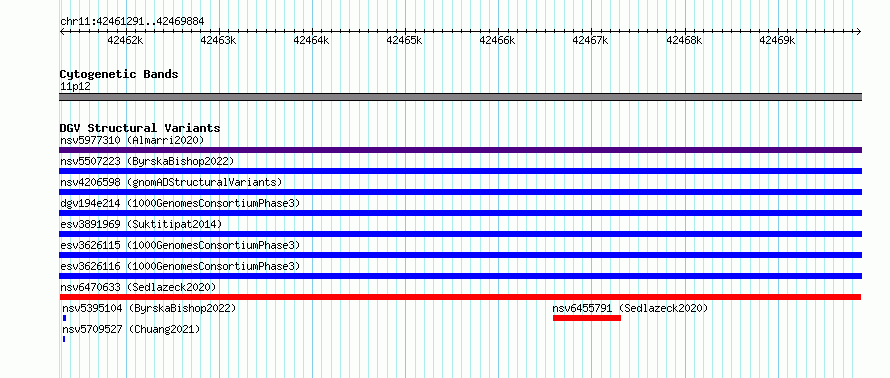Open variant nsv5507223 (ByrskaBishop2022) label
This screenshot has height=378, width=890.
pos(147,161)
